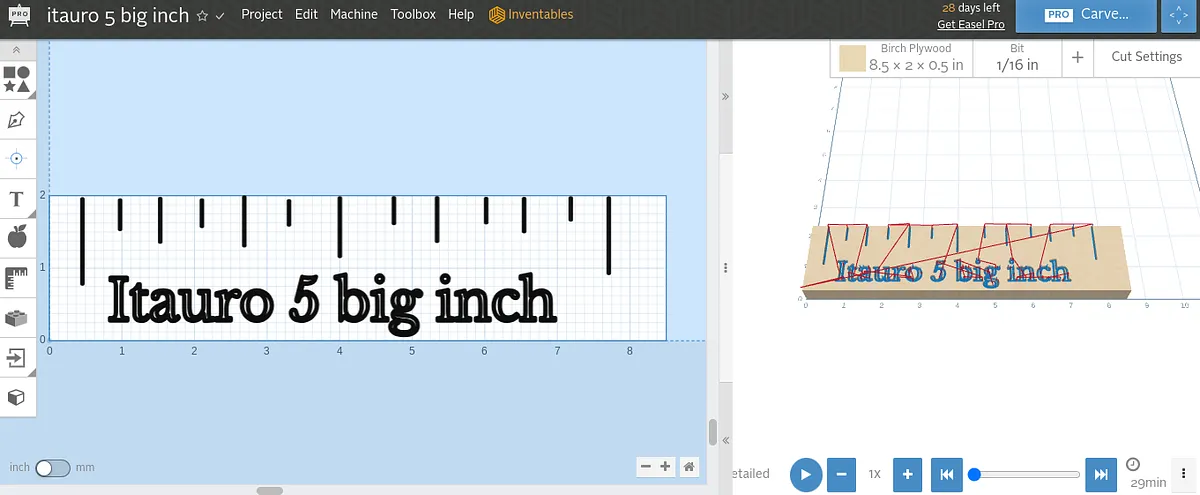Screen dimensions: 1200x495
Task: Click the Carve button
Action: coord(1085,16)
